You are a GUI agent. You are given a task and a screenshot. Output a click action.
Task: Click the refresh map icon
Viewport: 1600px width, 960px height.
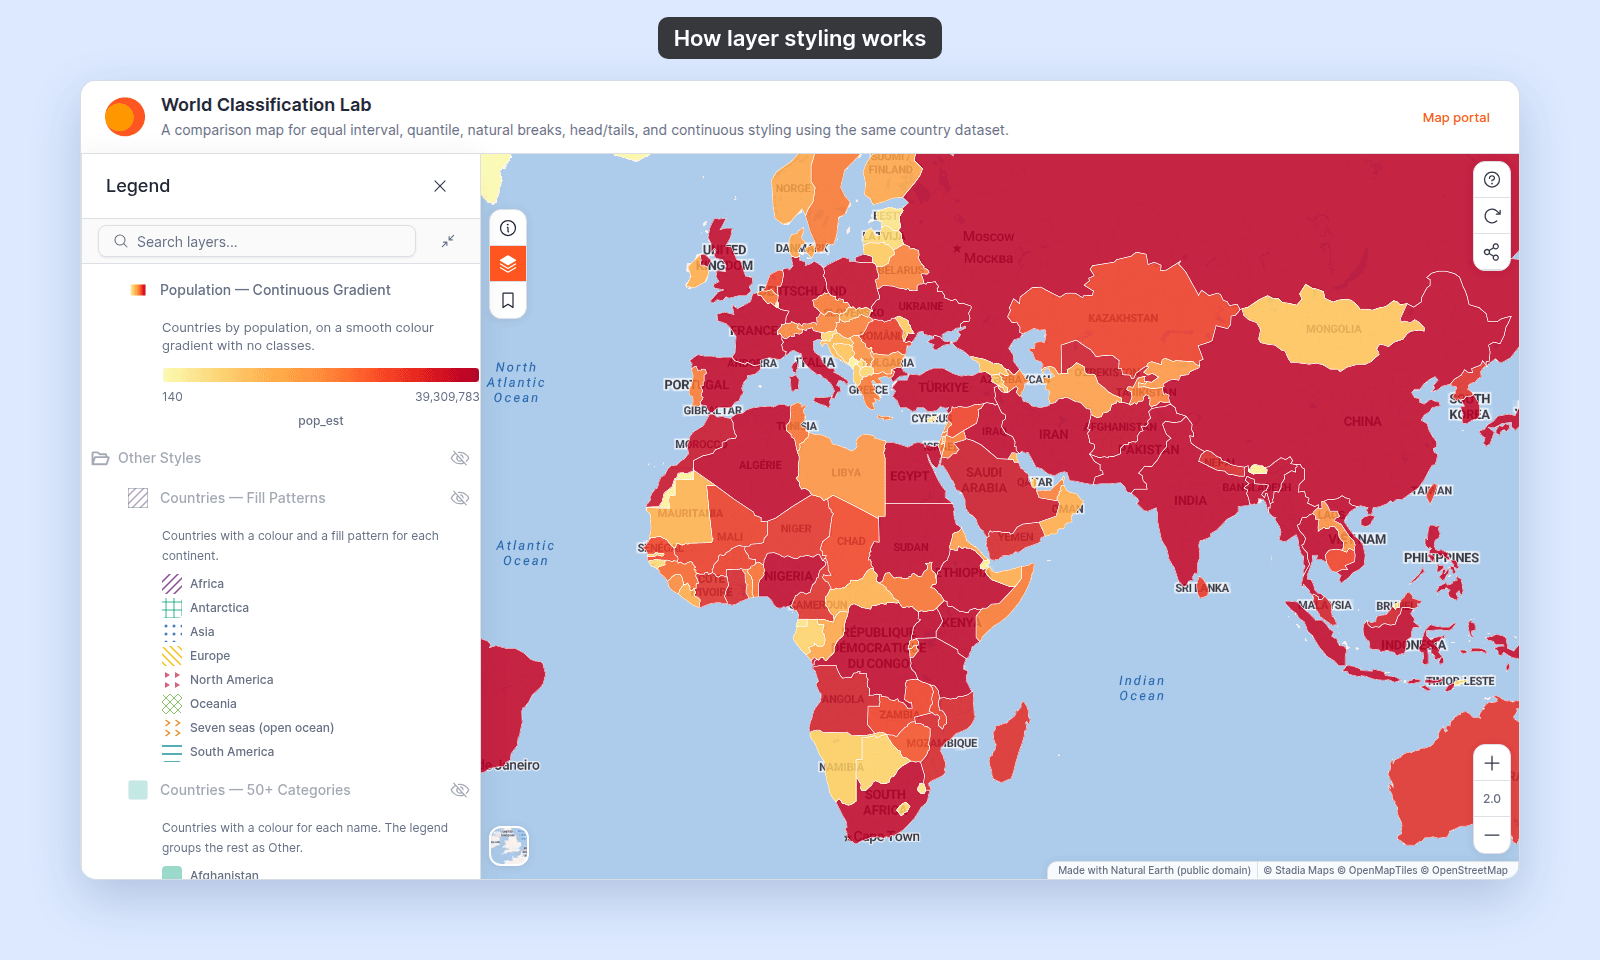1492,216
